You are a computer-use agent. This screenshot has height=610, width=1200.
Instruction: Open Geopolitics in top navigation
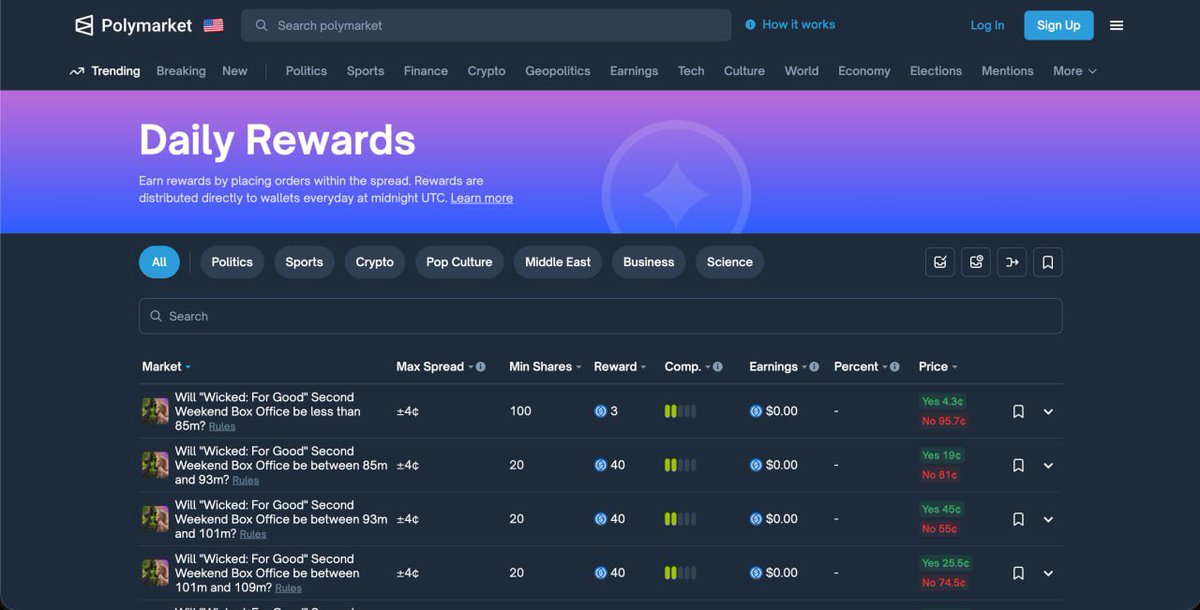coord(558,71)
